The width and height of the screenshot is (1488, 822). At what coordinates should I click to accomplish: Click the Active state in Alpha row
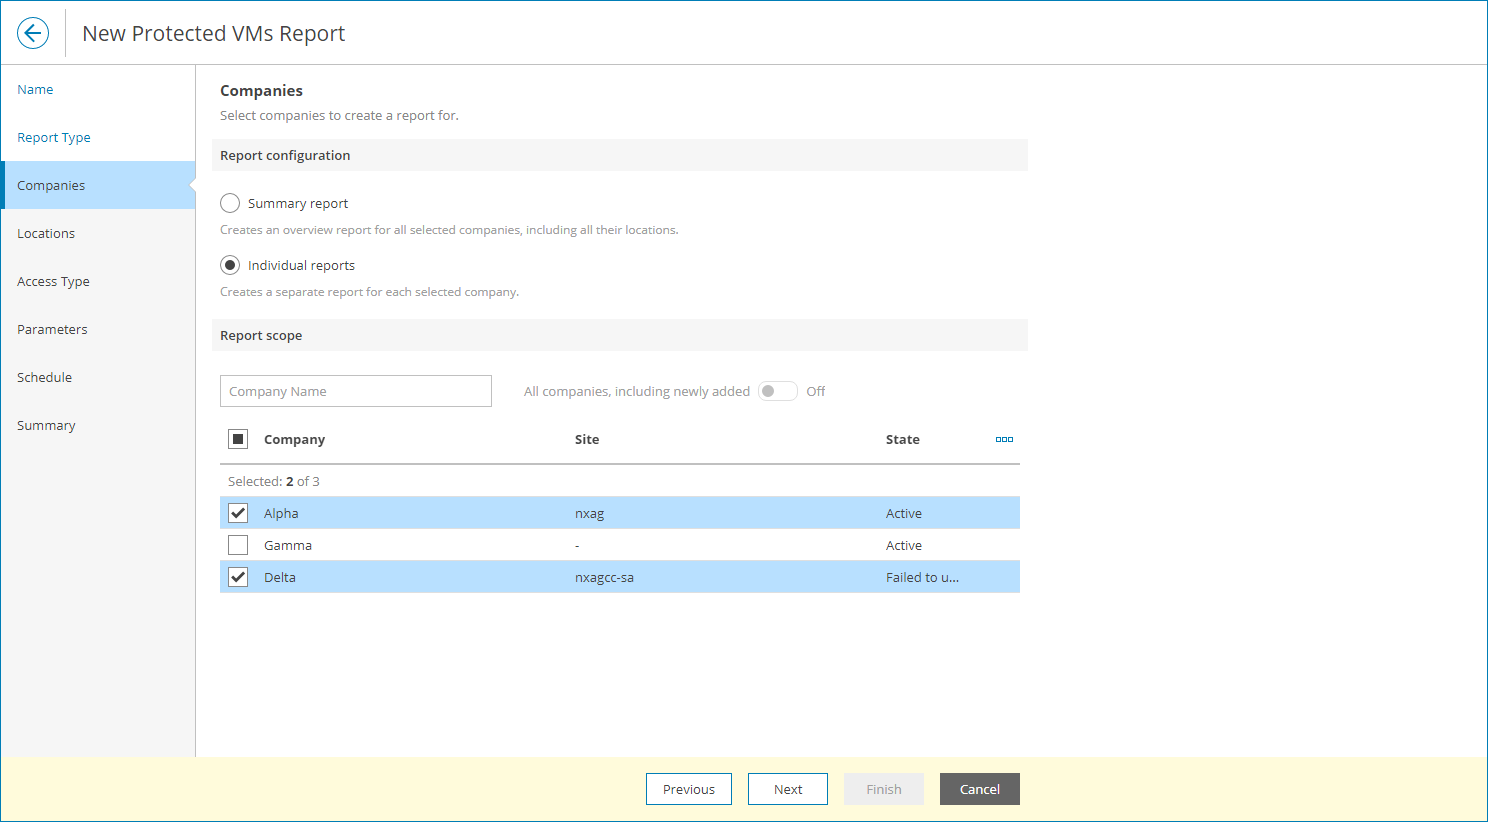(904, 513)
